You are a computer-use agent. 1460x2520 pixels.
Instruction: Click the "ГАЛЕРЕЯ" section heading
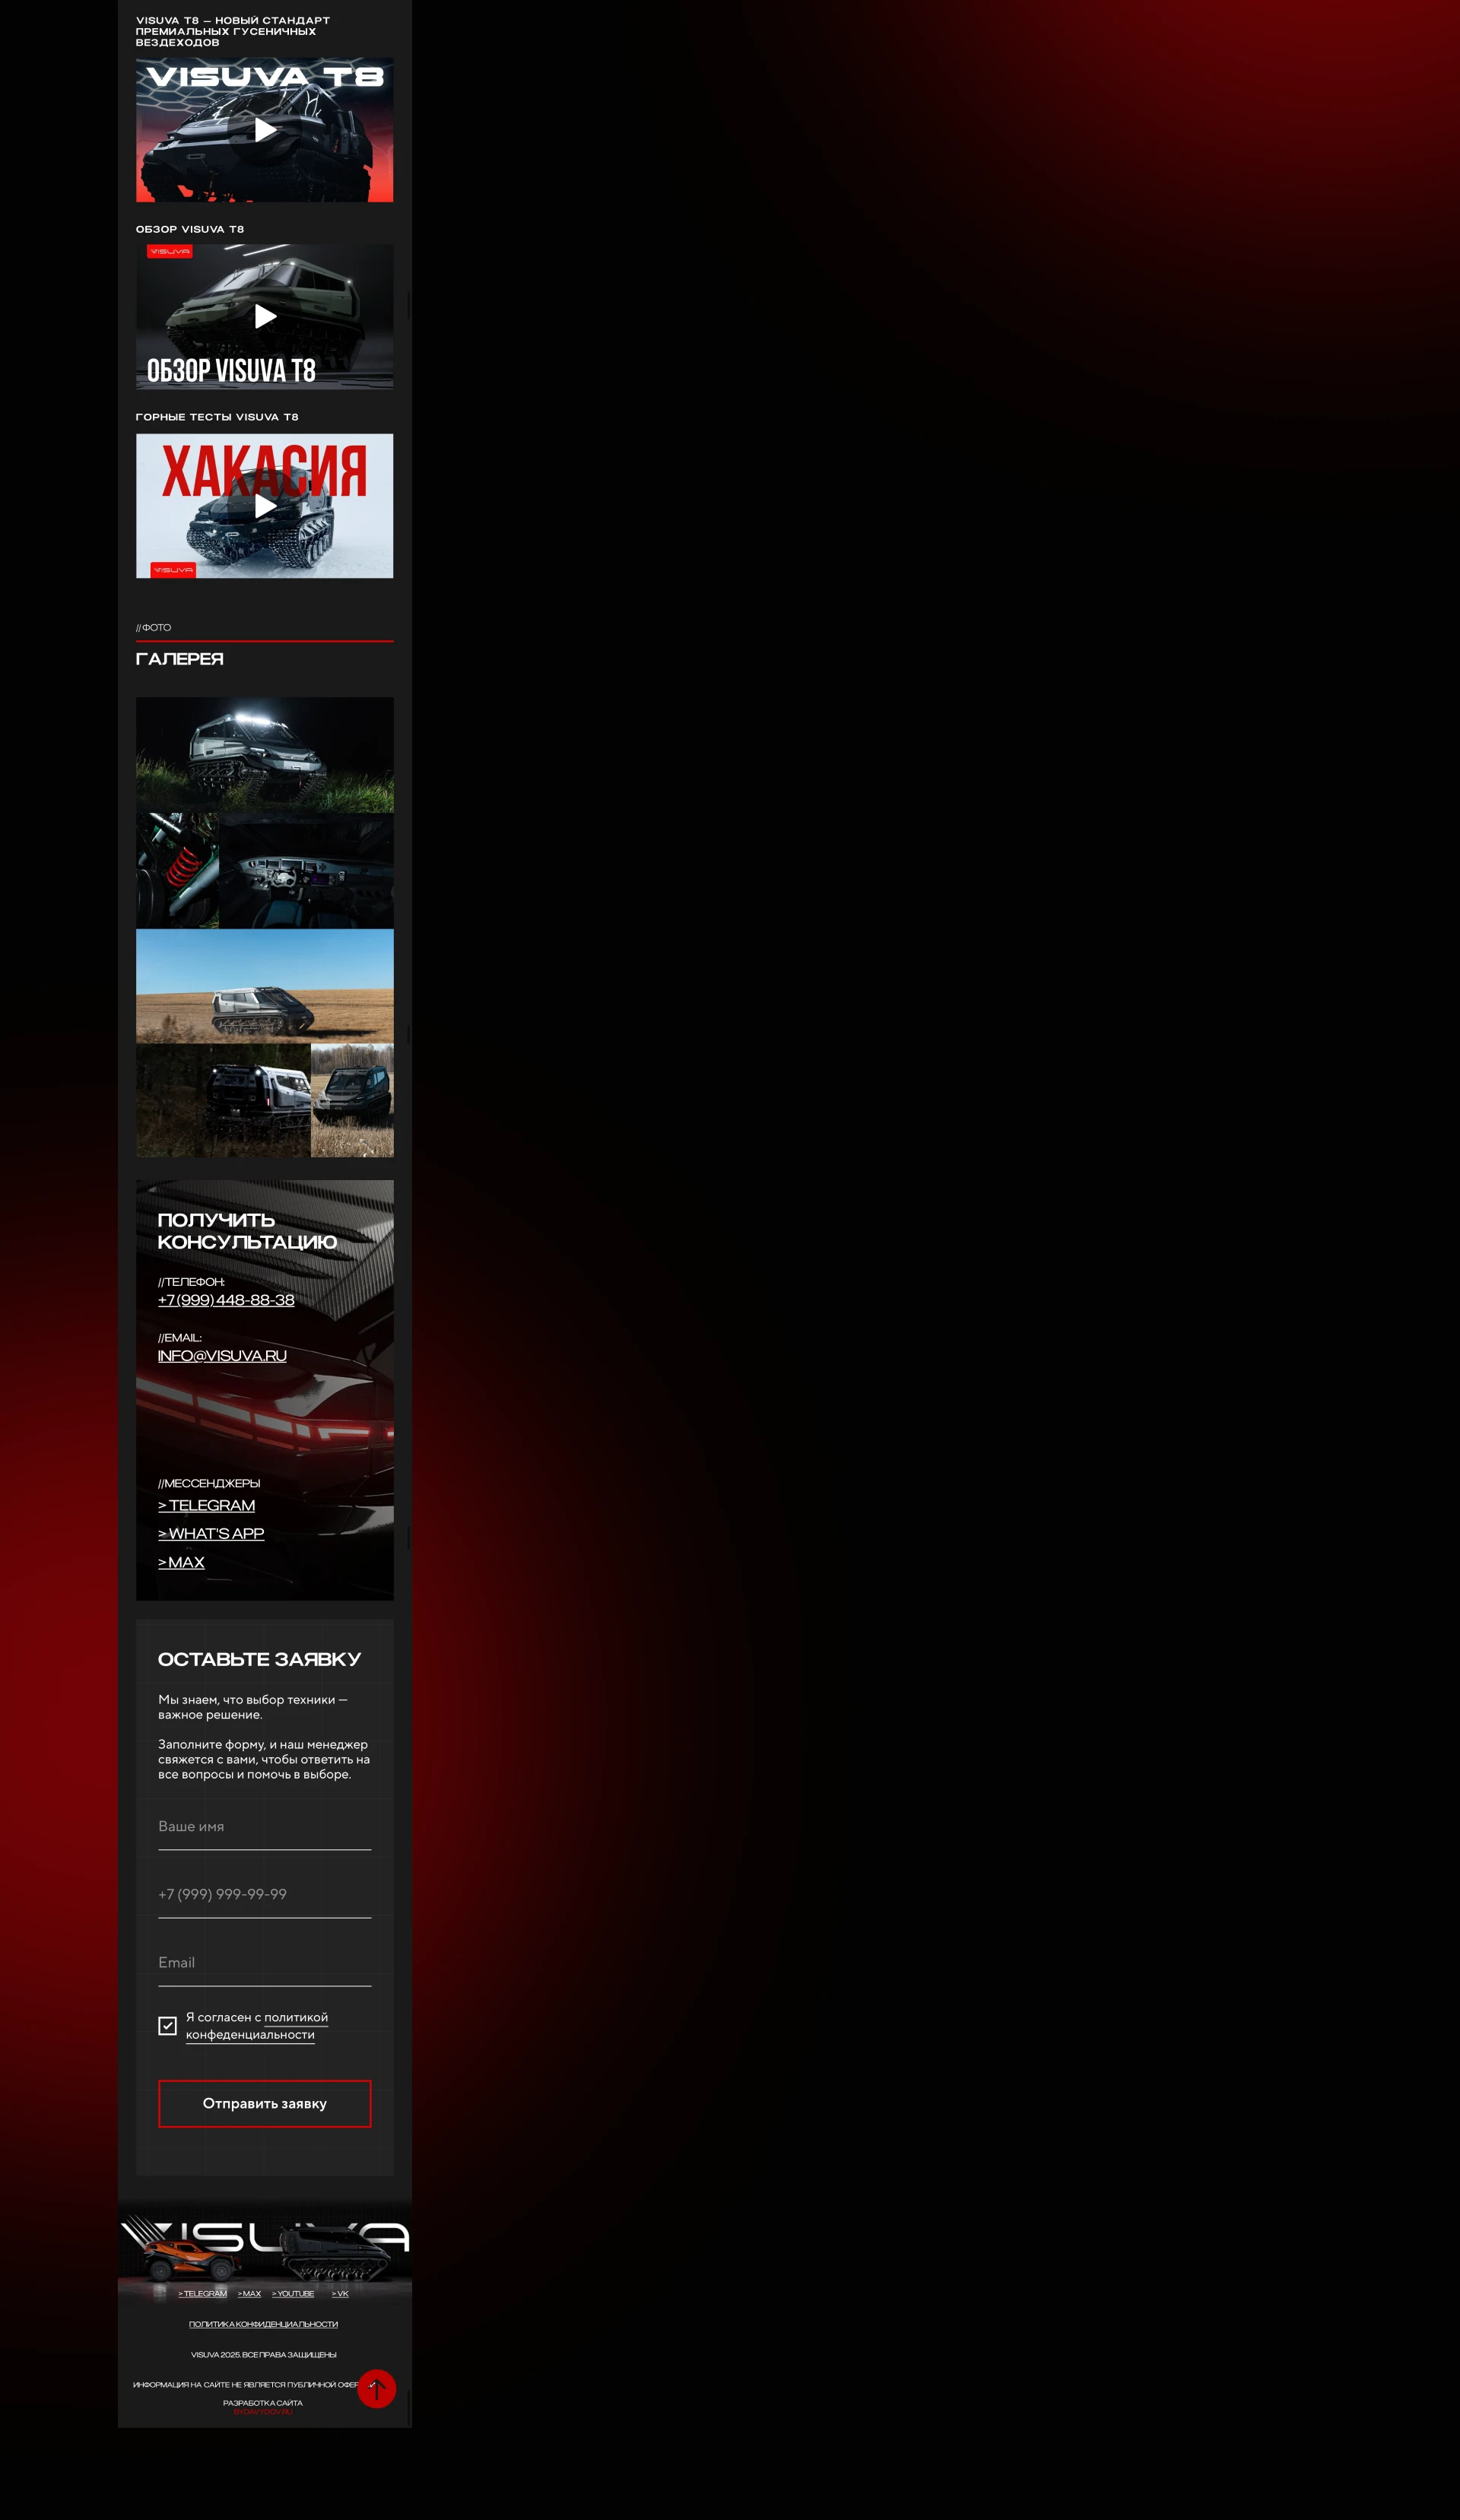pos(180,659)
